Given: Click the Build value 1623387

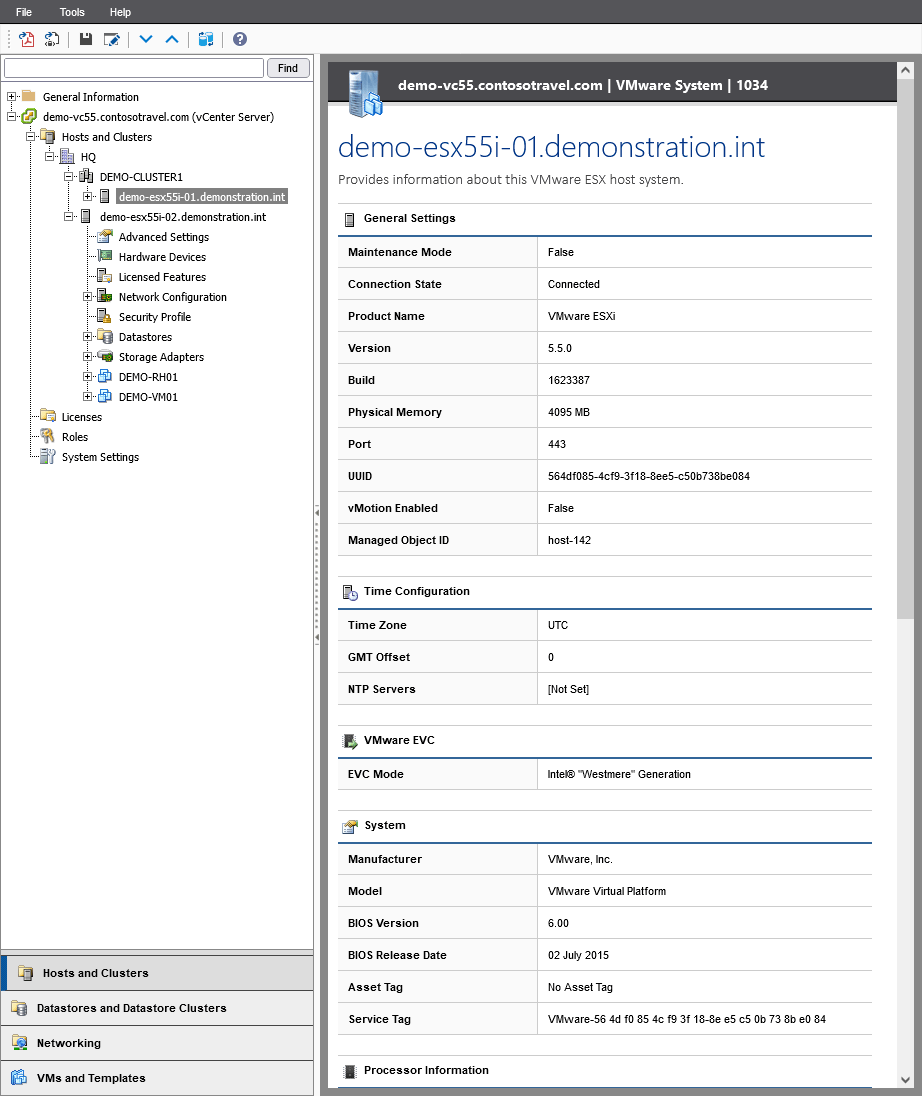Looking at the screenshot, I should (x=568, y=380).
